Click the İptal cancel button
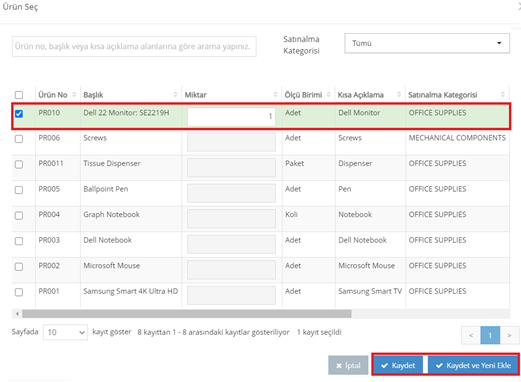The height and width of the screenshot is (382, 521). point(348,365)
